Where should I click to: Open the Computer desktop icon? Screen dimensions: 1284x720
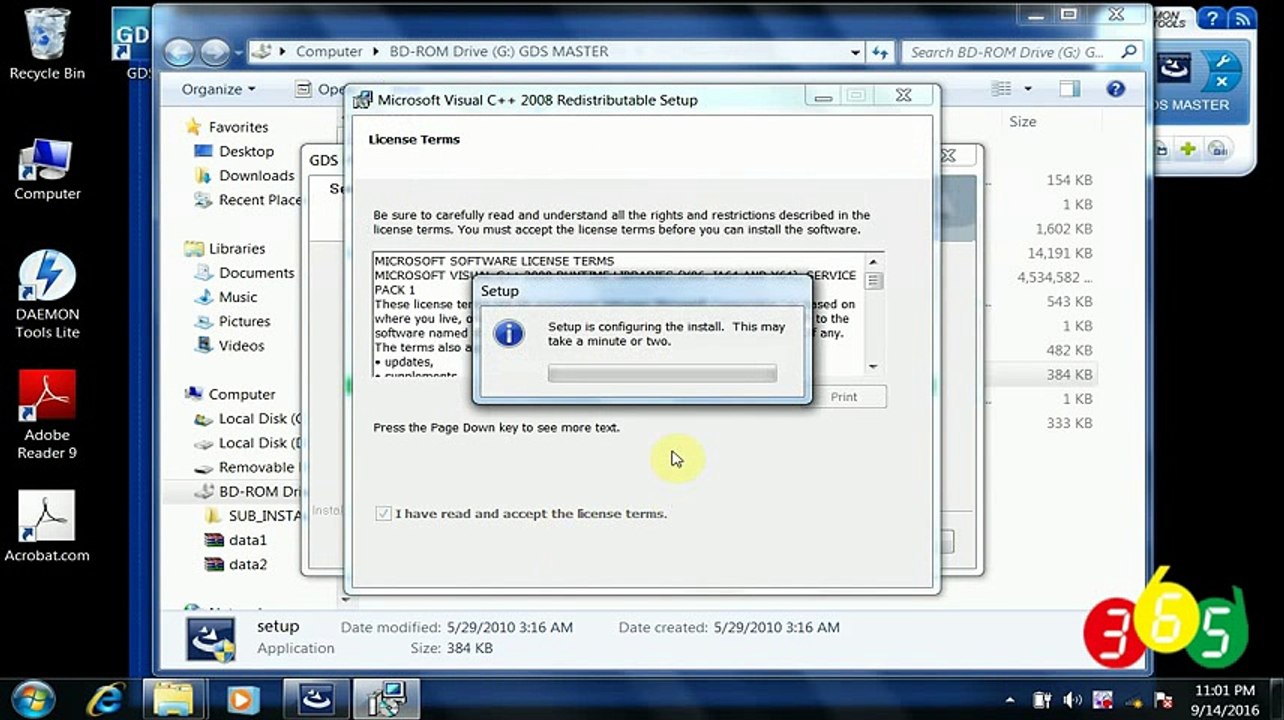(x=47, y=168)
